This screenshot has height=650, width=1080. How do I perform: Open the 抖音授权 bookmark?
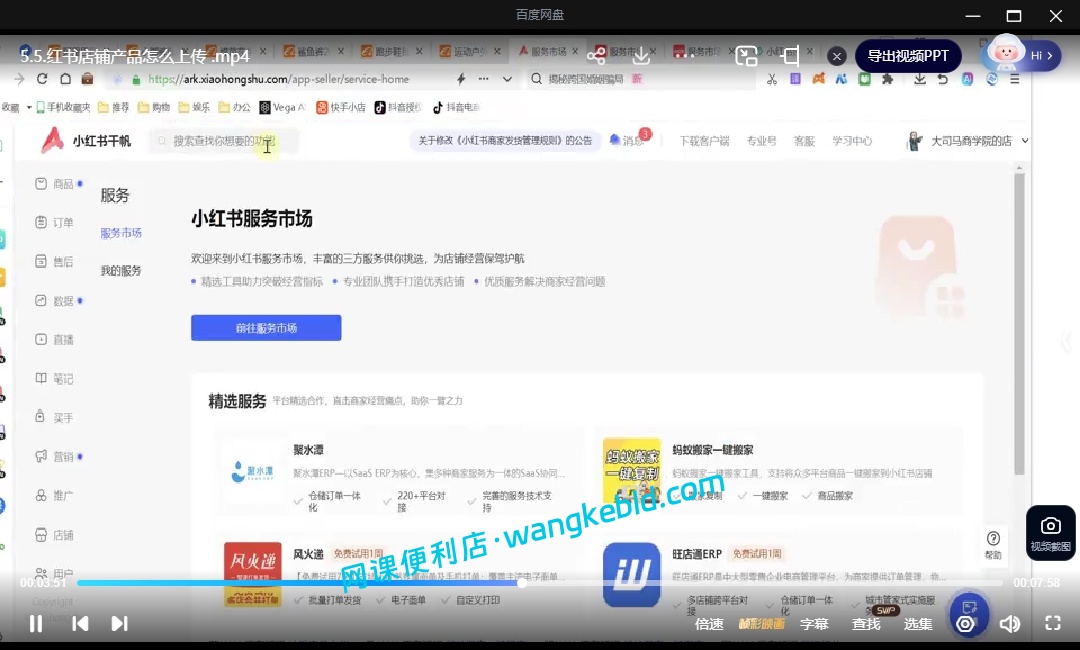pyautogui.click(x=398, y=107)
